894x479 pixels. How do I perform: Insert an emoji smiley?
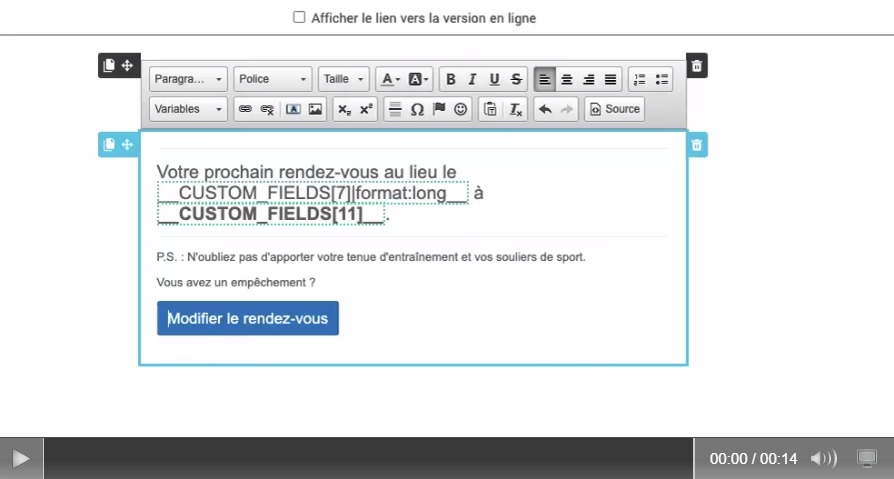[x=461, y=110]
